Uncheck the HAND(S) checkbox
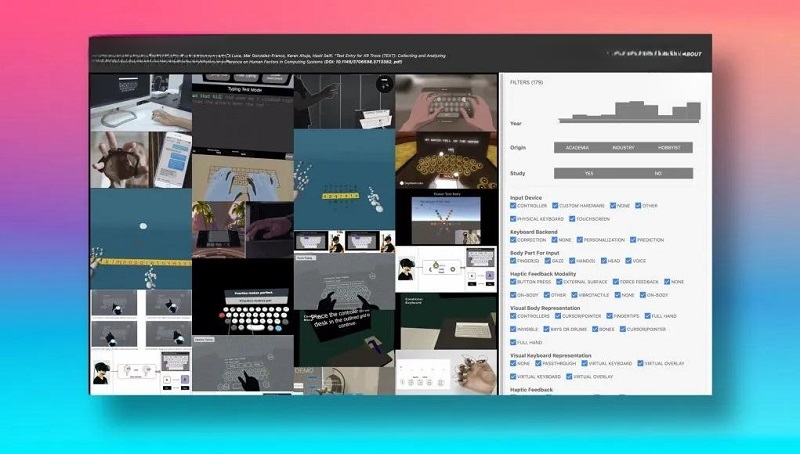The width and height of the screenshot is (800, 454). (572, 261)
